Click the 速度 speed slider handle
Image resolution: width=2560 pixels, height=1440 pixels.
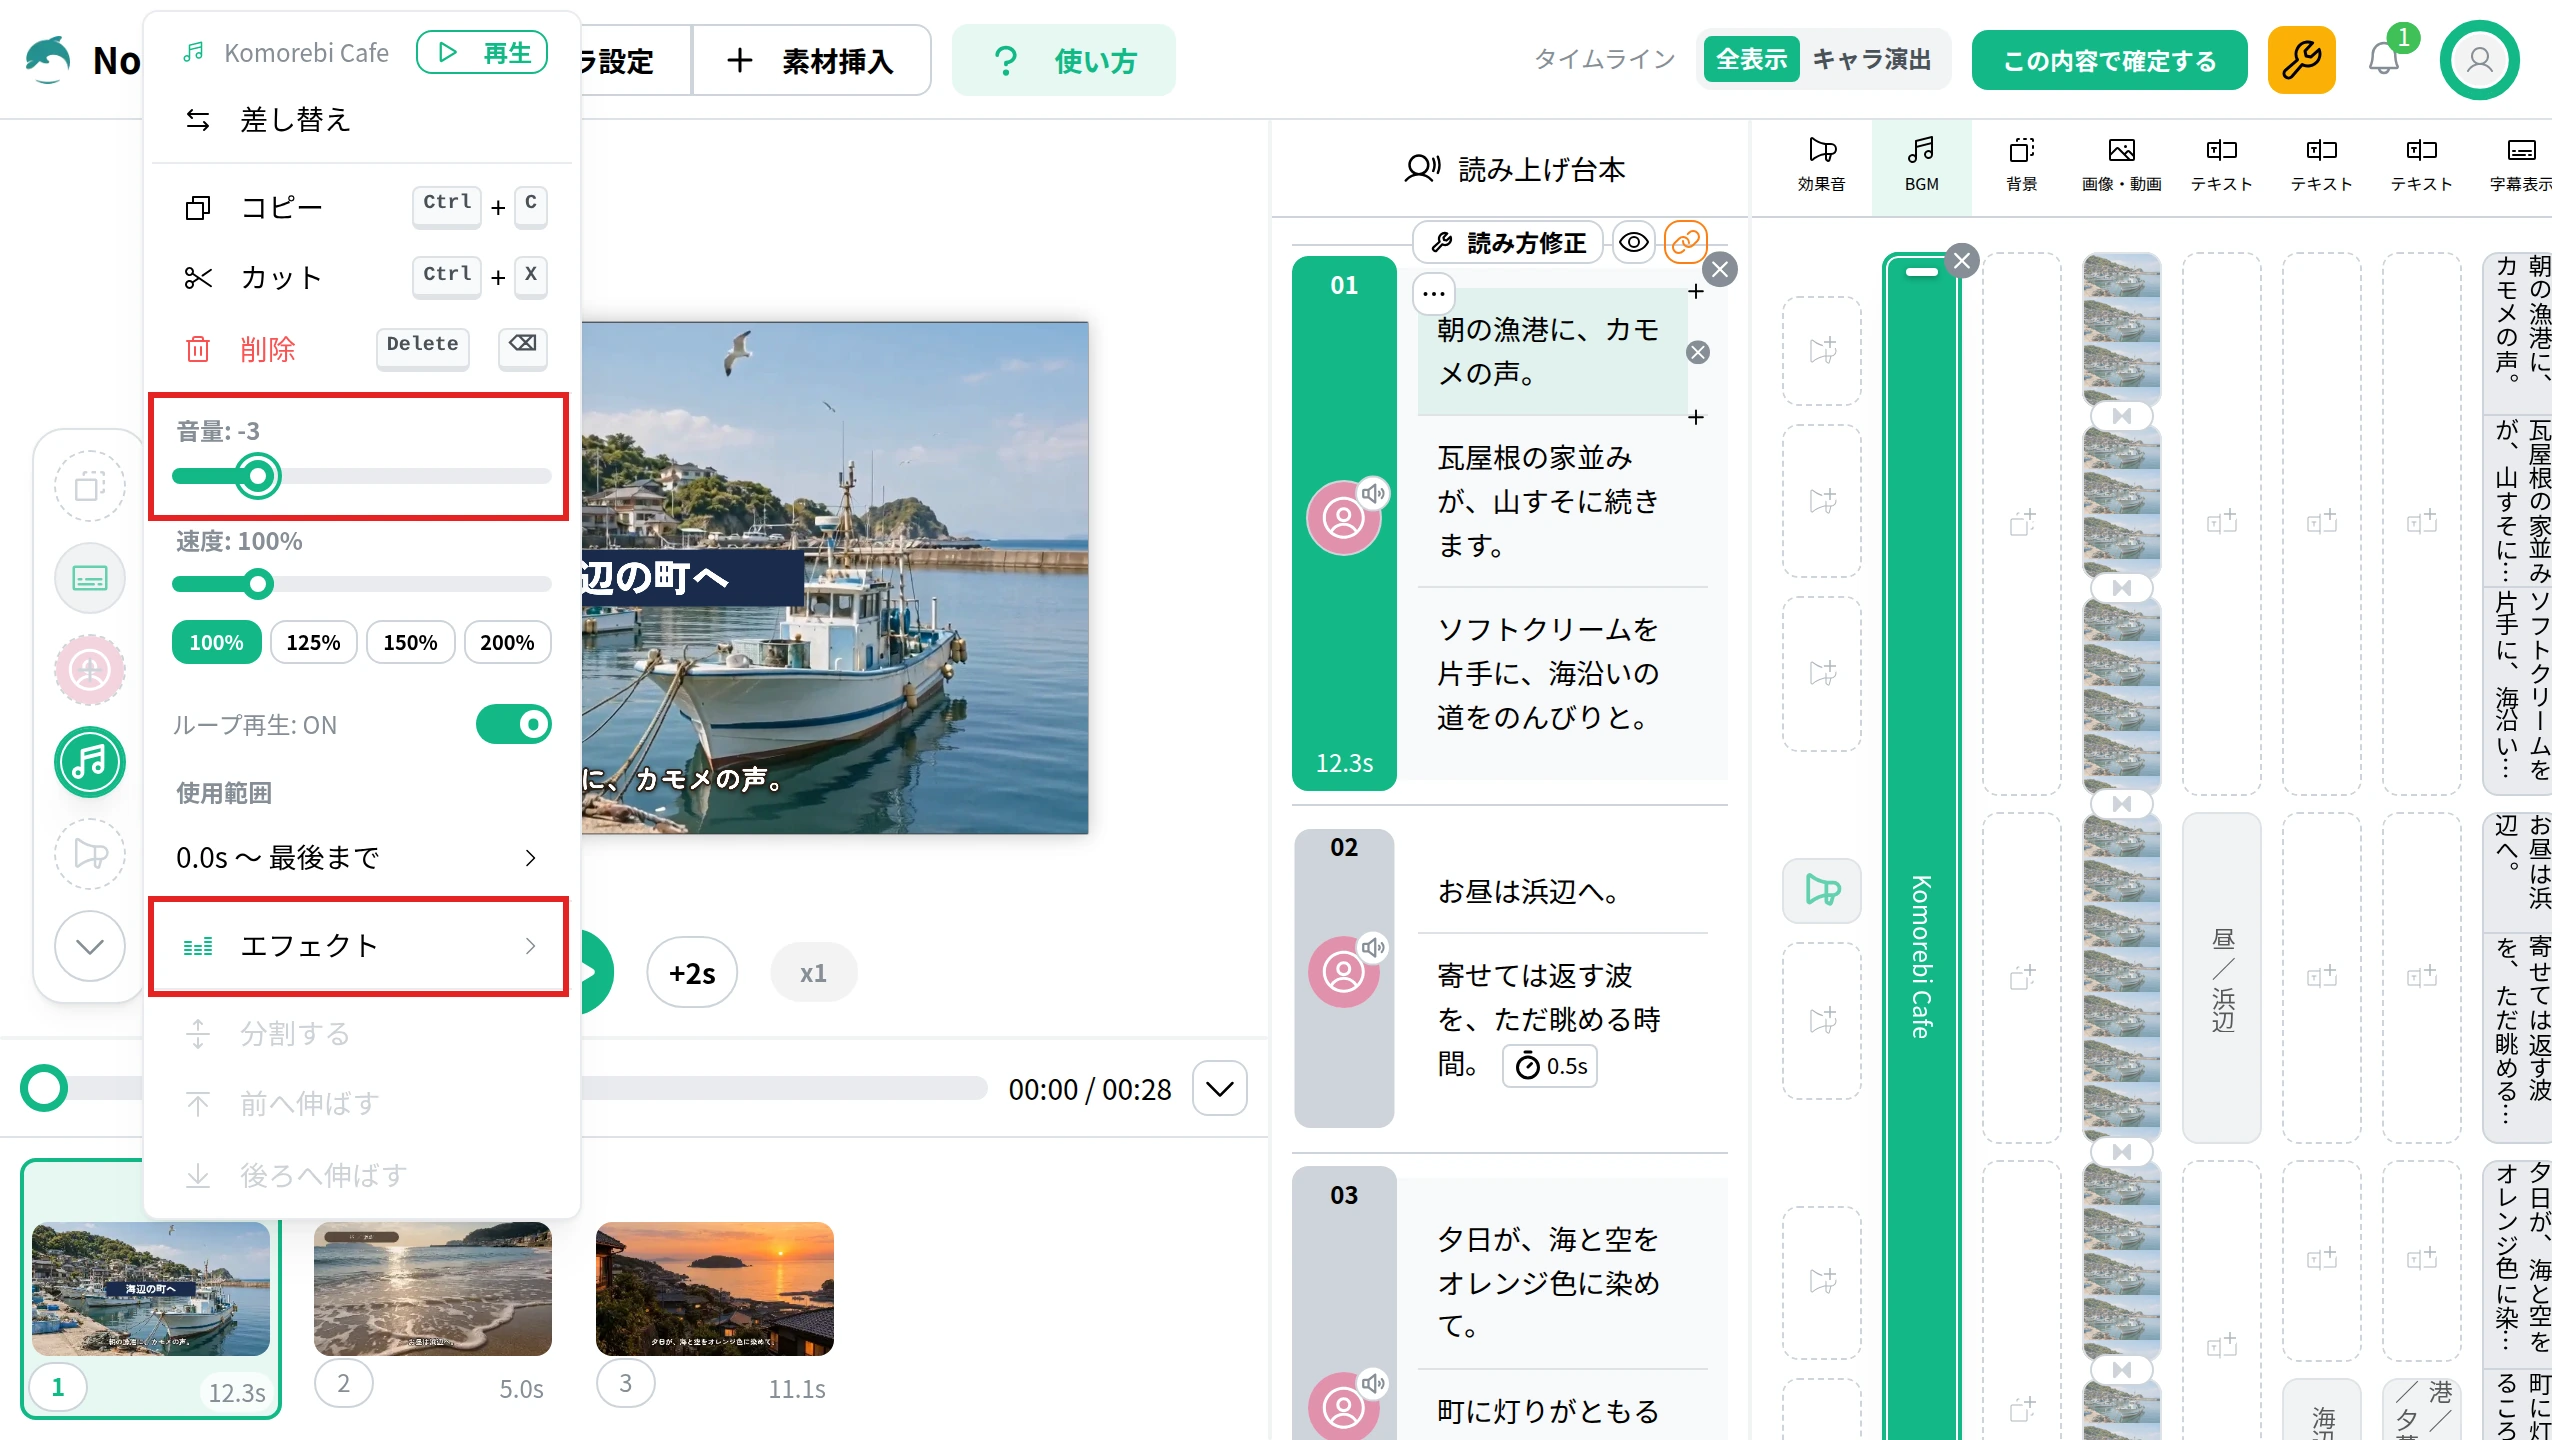coord(258,584)
